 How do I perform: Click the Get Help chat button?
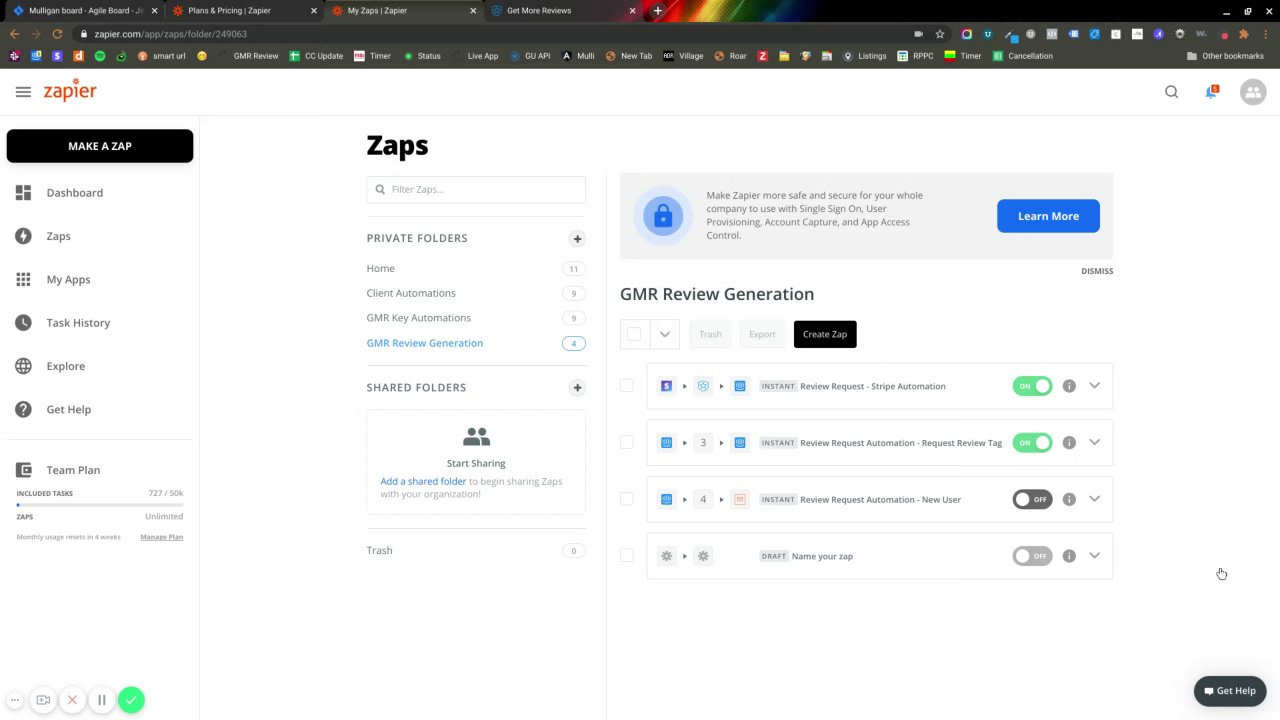click(x=1230, y=691)
